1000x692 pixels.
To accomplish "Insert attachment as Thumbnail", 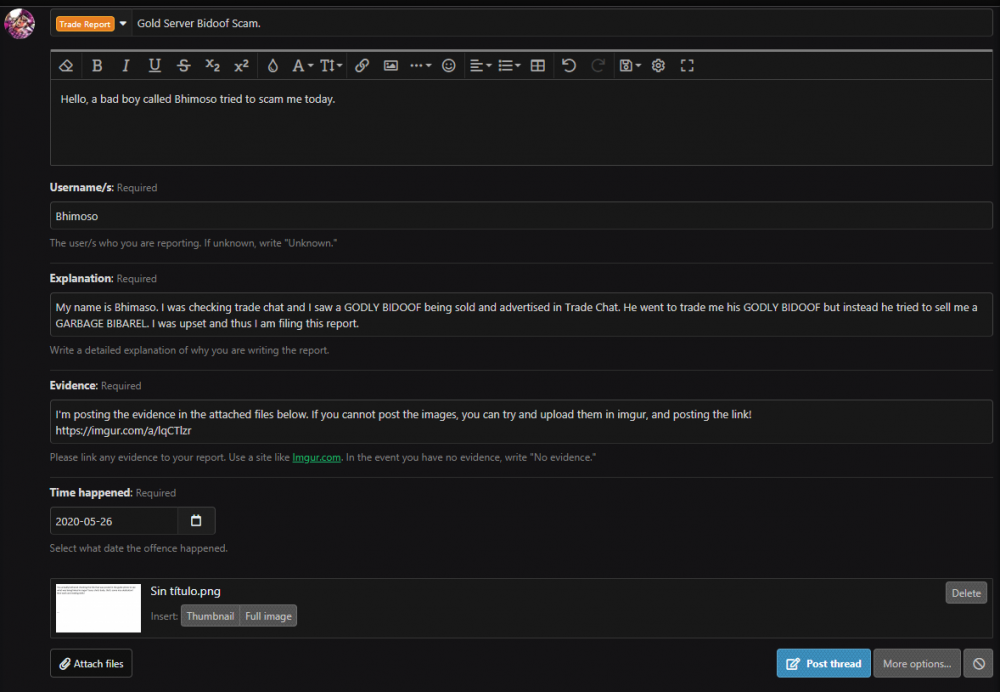I will (210, 616).
